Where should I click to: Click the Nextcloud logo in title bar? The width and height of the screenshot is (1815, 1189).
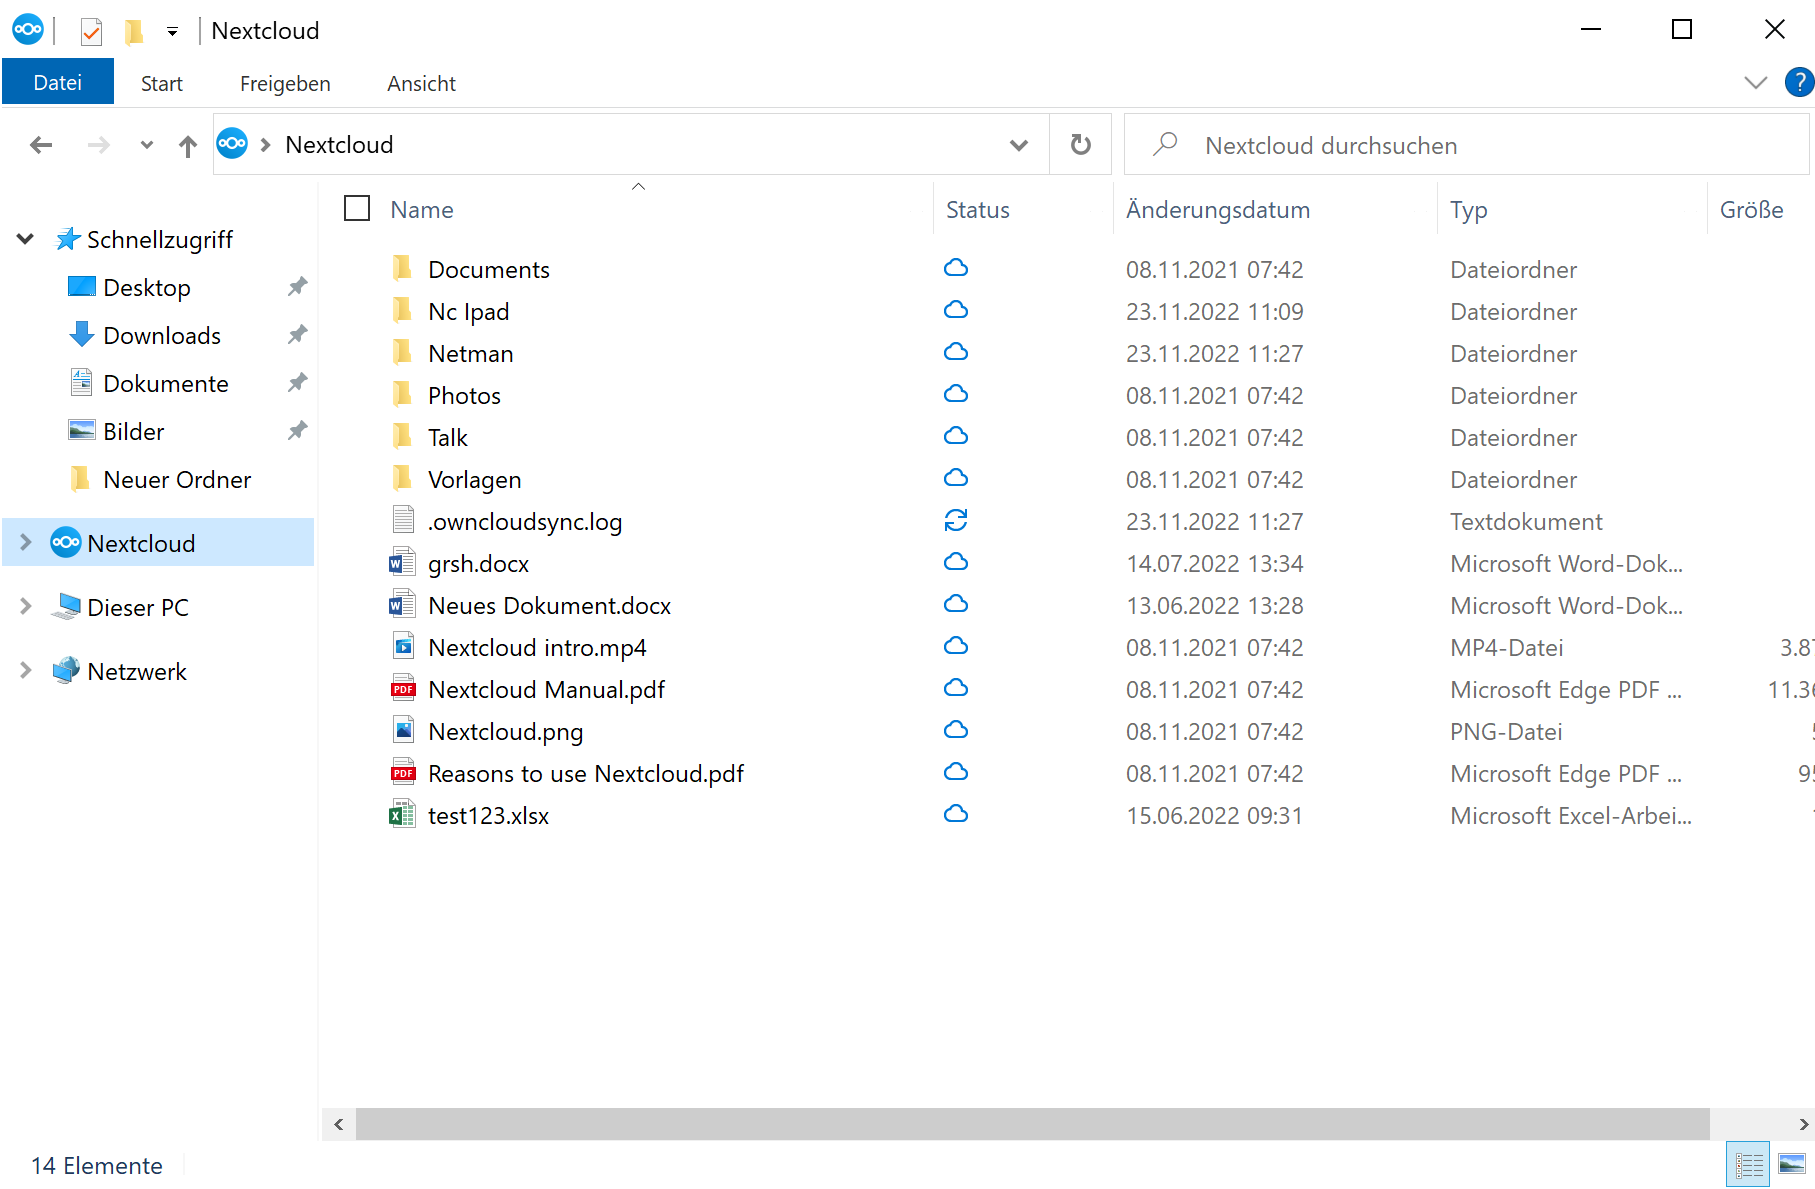click(28, 30)
